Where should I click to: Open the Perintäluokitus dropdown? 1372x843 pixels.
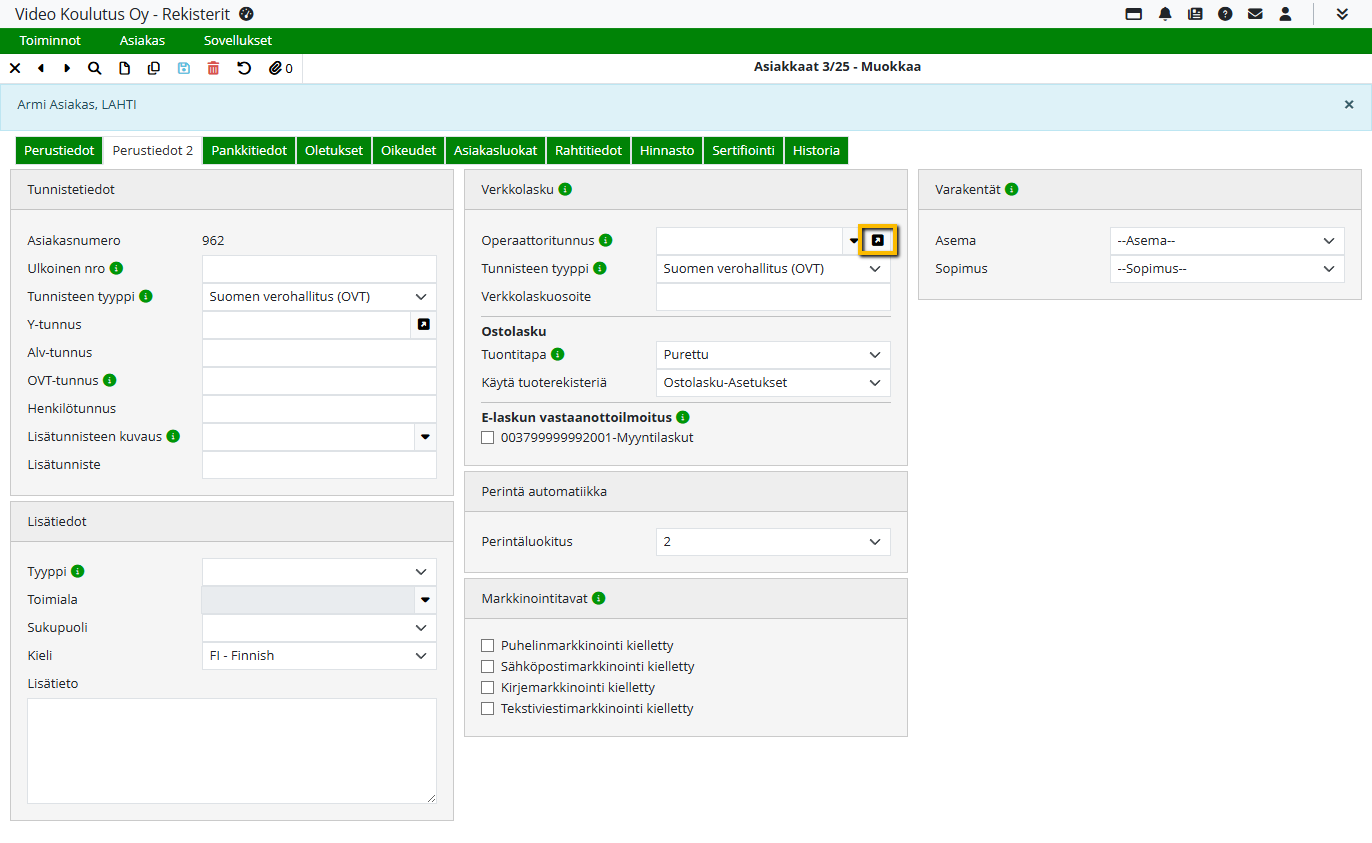[x=773, y=542]
